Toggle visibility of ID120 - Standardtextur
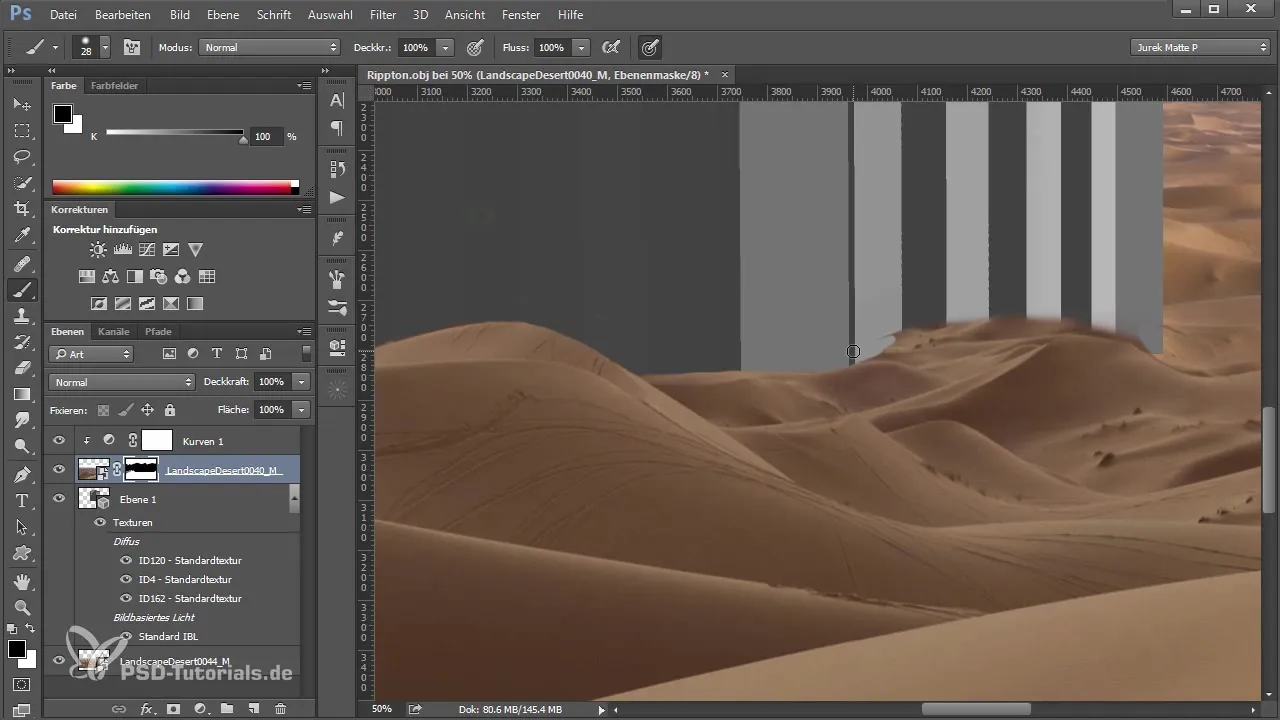Viewport: 1280px width, 720px height. tap(126, 560)
